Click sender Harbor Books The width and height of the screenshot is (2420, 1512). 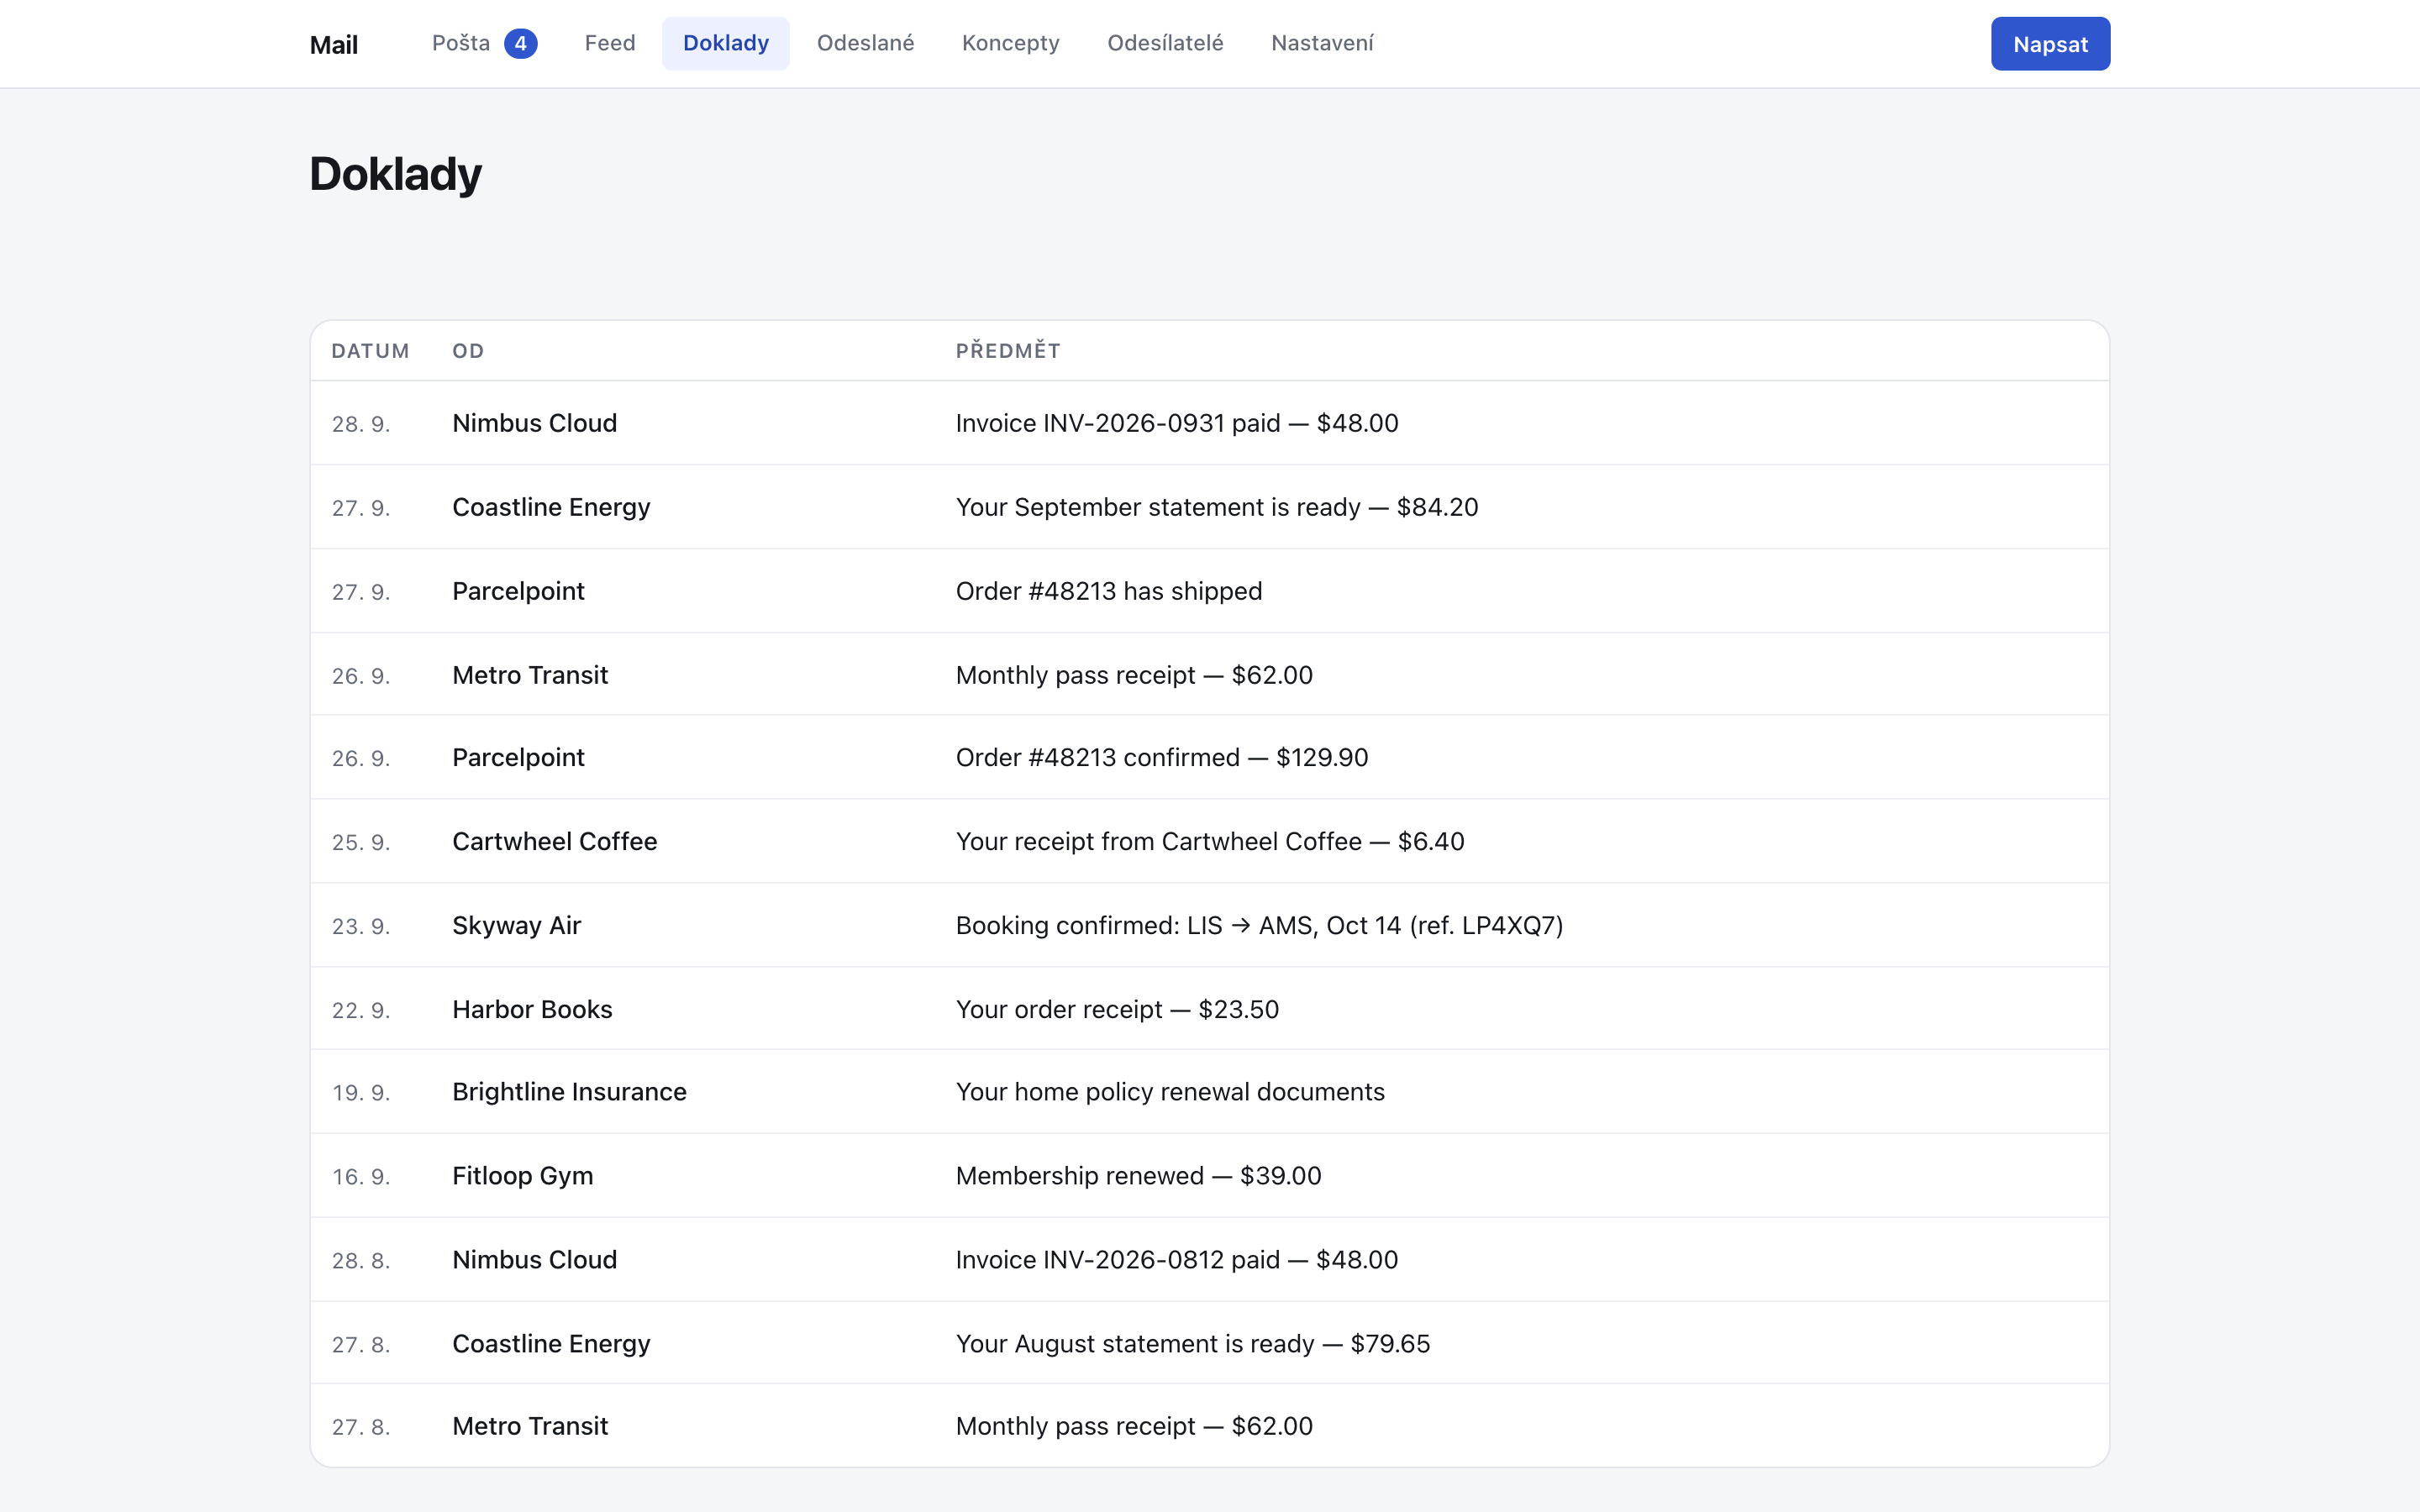pos(532,1009)
